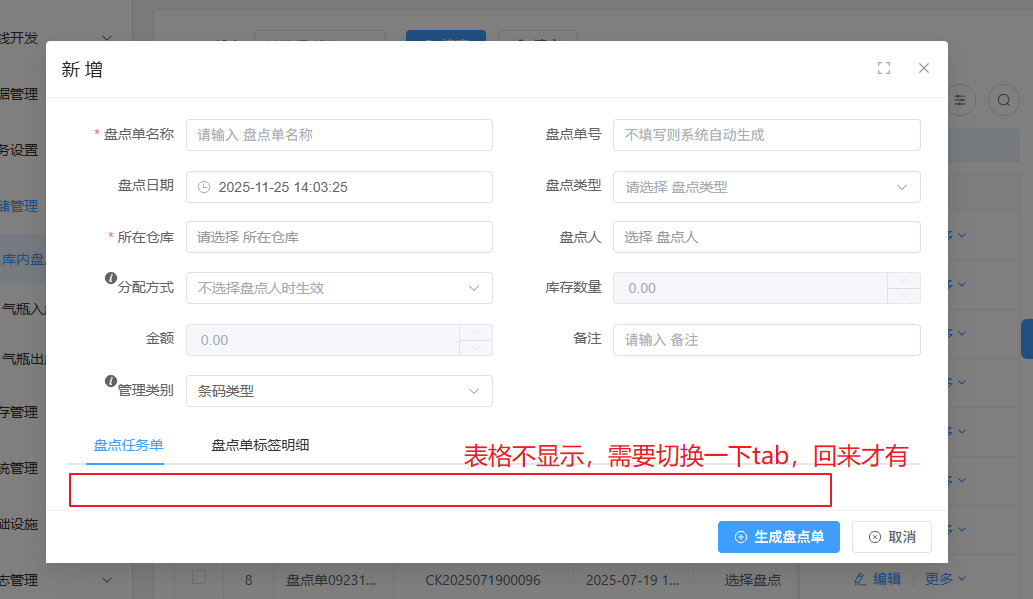Switch to the 盘点单标签明细 tab
The image size is (1033, 599).
(260, 445)
